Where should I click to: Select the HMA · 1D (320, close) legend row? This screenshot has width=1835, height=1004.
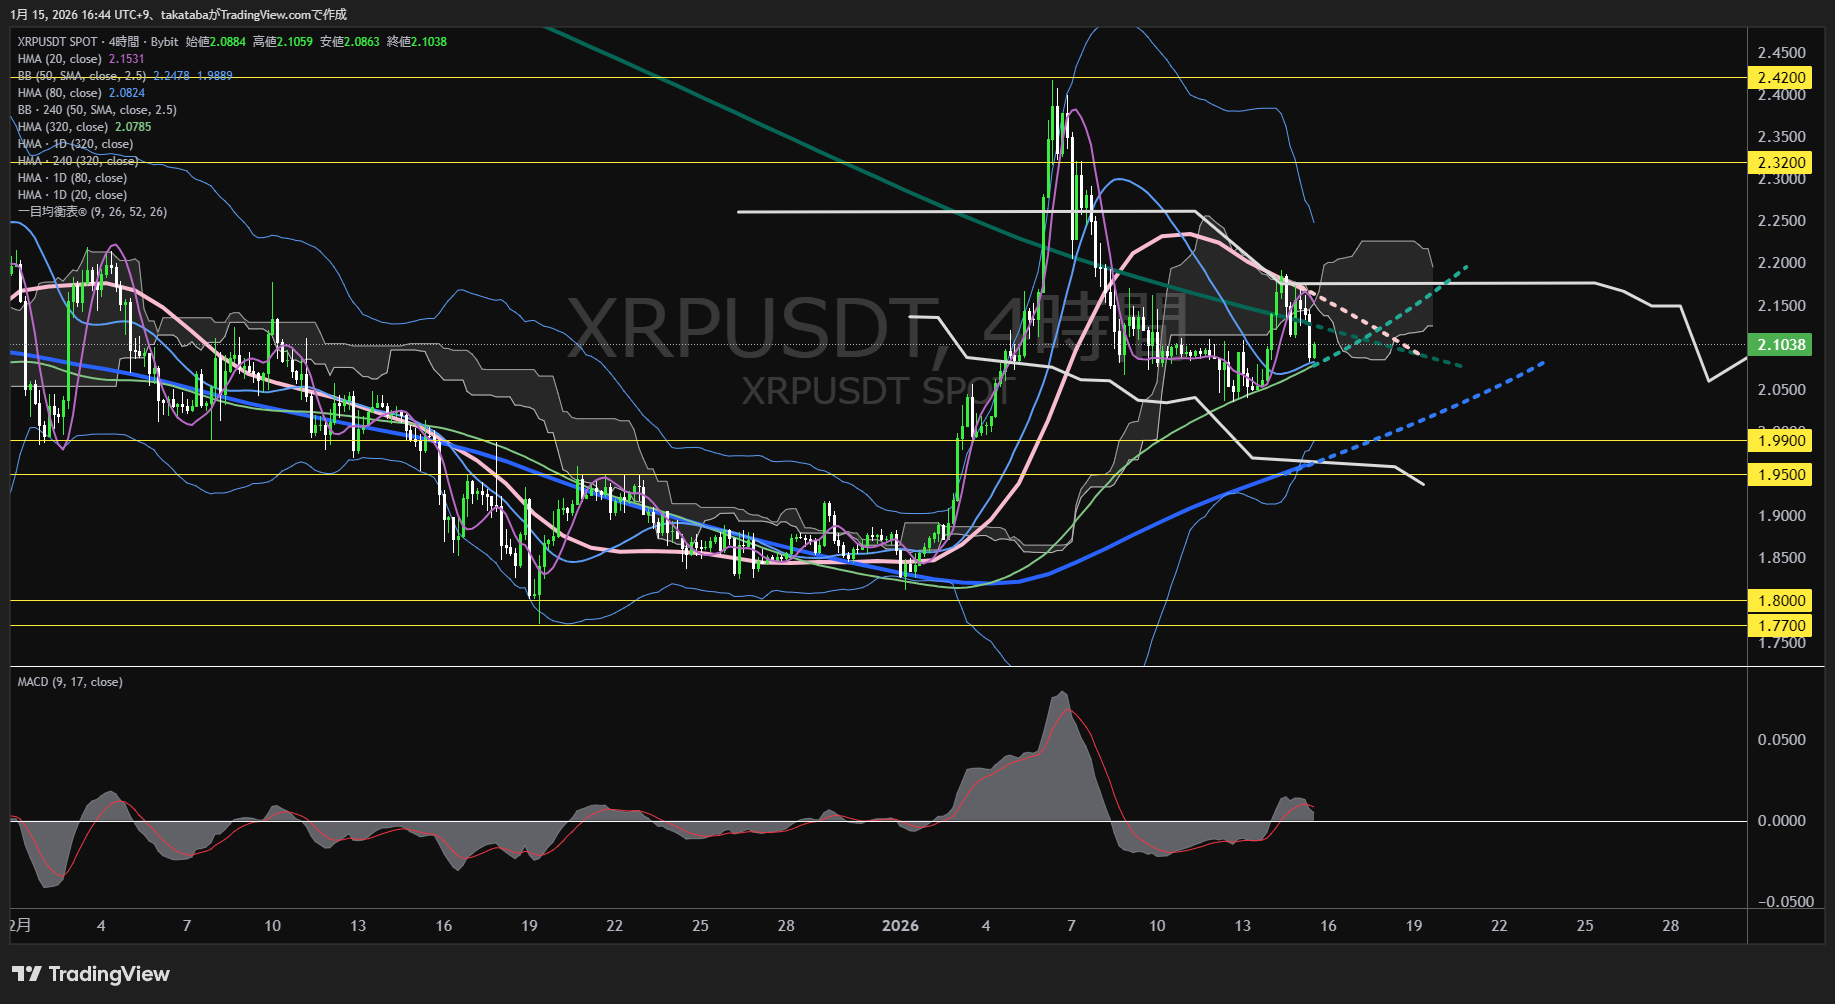coord(75,144)
